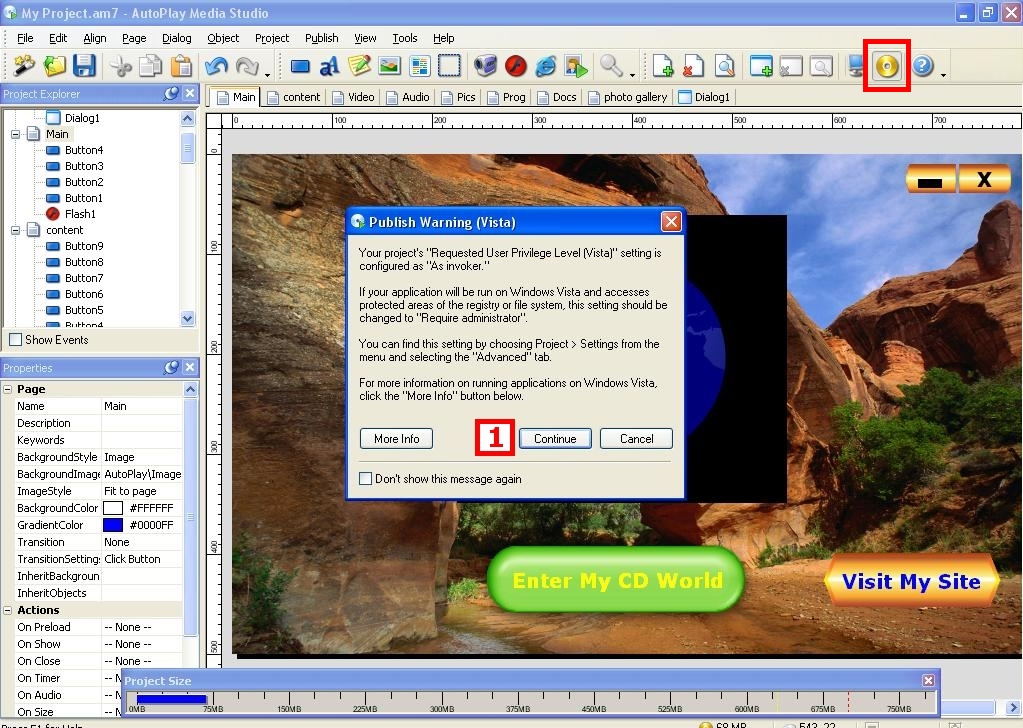Check "Don't show this message again"
This screenshot has width=1023, height=728.
pos(366,479)
